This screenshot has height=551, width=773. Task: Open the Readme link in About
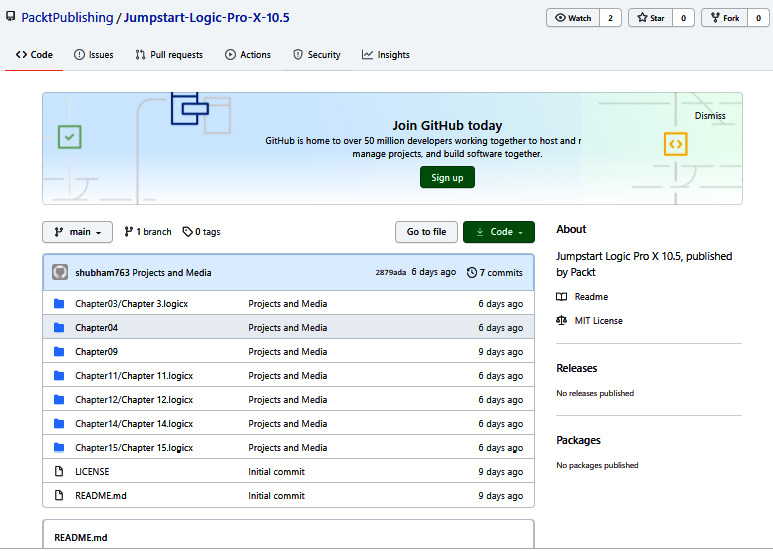(591, 297)
